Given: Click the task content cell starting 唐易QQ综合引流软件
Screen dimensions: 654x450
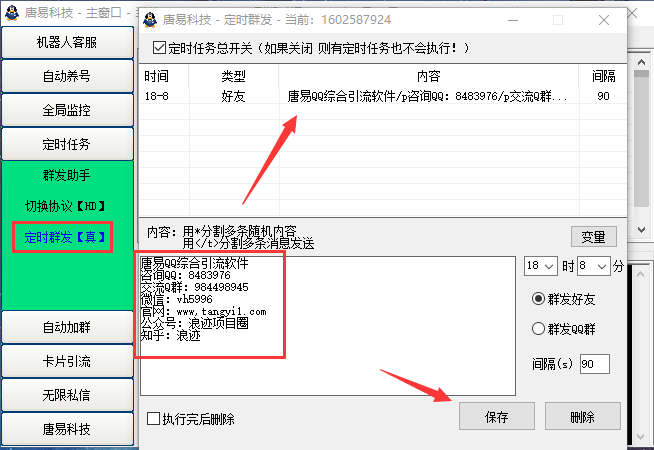Looking at the screenshot, I should pos(428,96).
